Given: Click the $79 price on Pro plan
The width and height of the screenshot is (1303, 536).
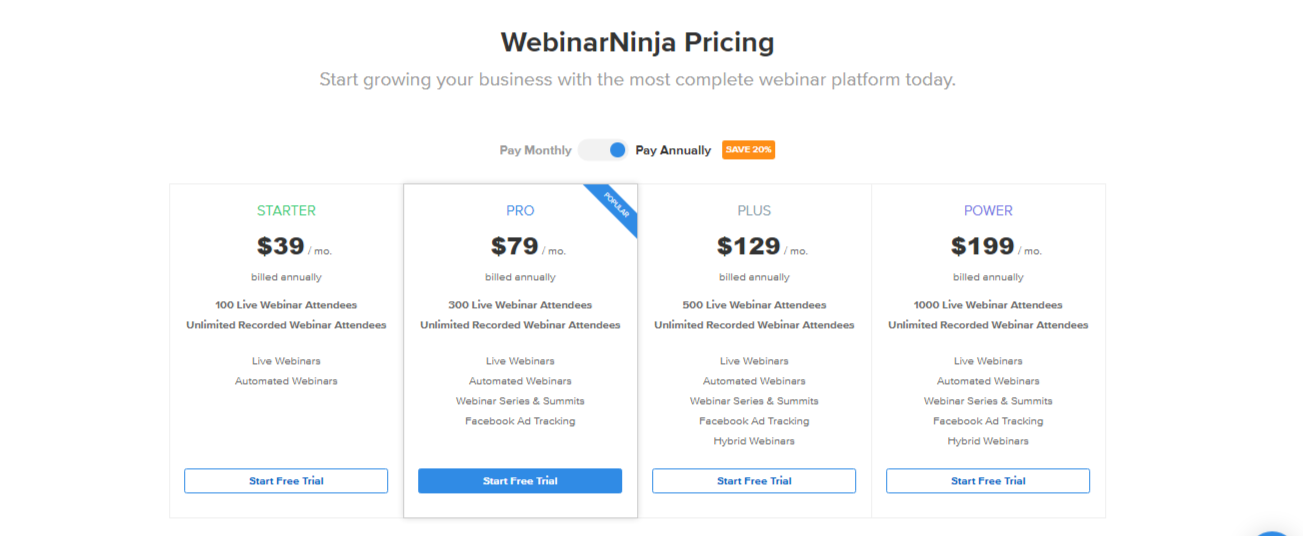Looking at the screenshot, I should click(515, 246).
